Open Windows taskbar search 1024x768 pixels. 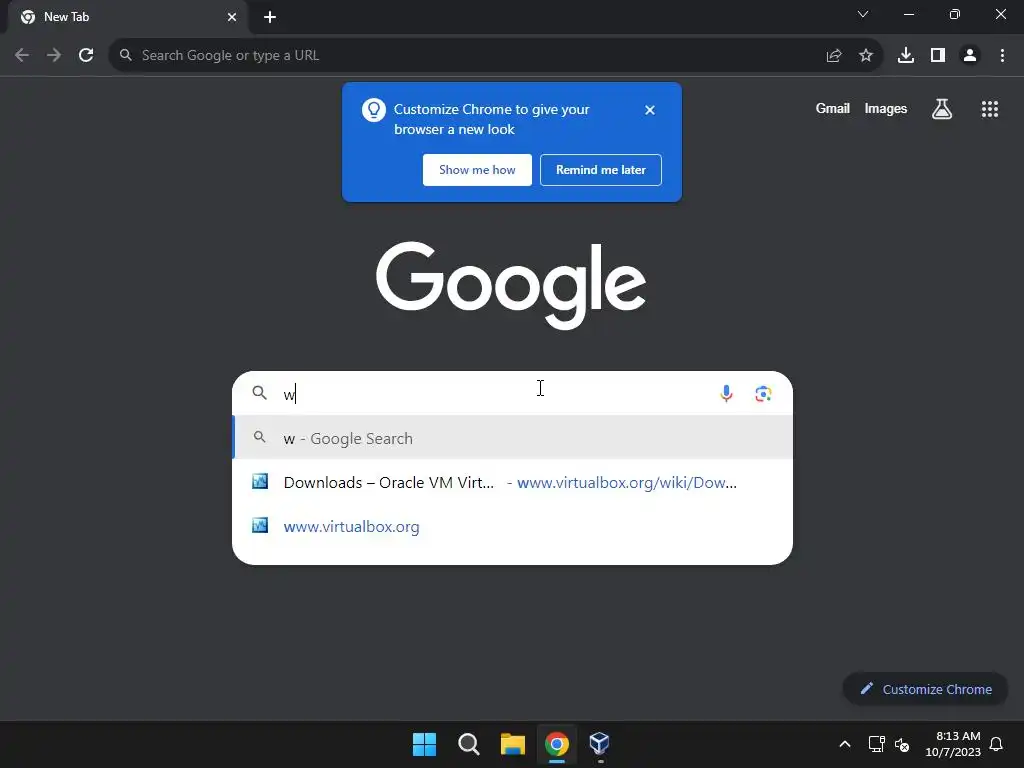tap(468, 744)
